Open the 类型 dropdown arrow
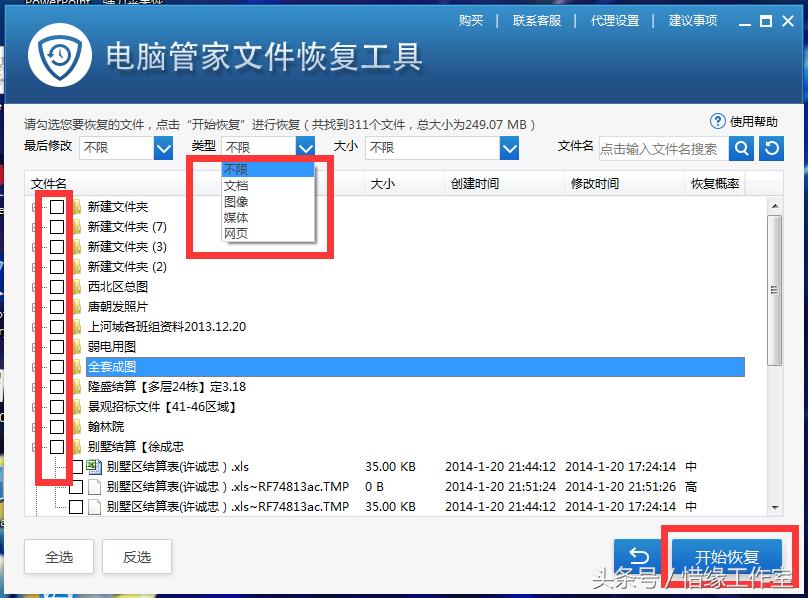This screenshot has width=808, height=598. 306,146
